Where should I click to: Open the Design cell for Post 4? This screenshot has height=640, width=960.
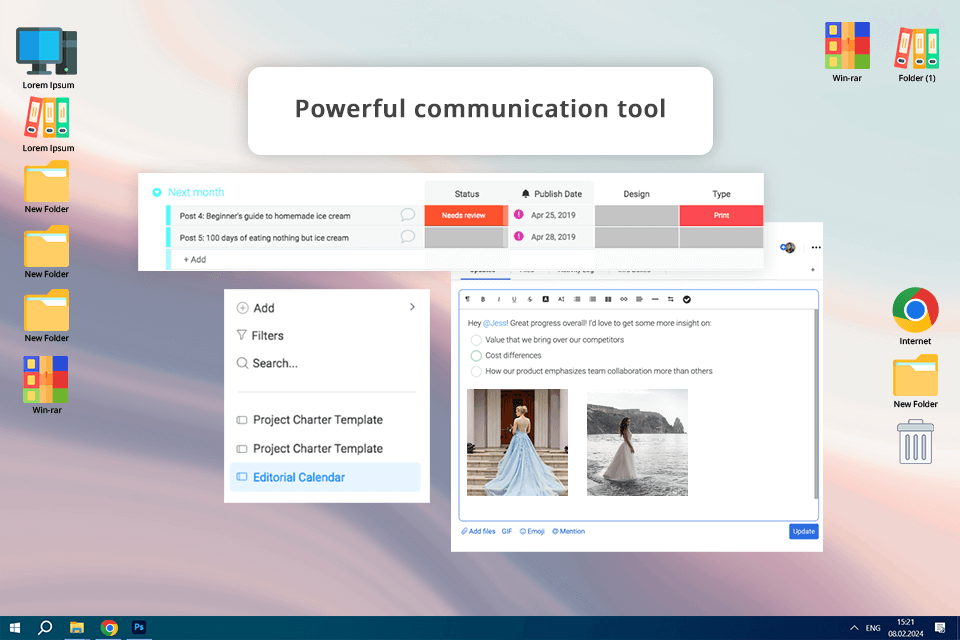(636, 215)
